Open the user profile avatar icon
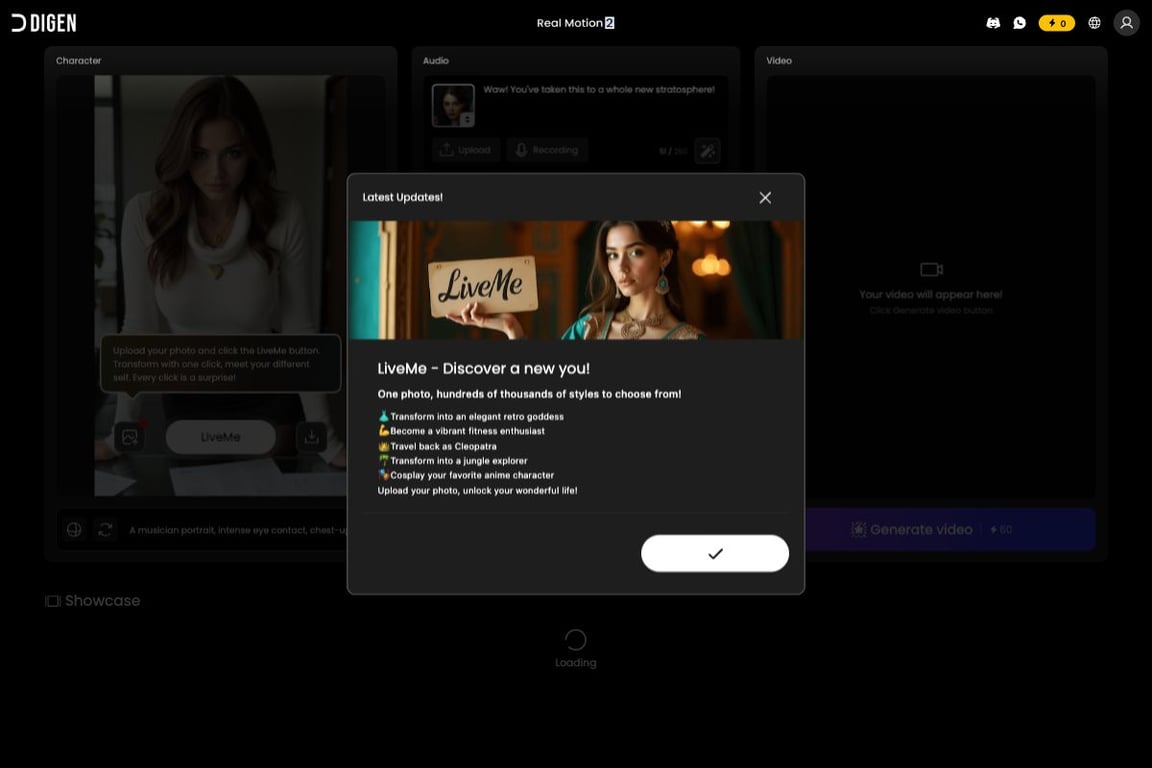 tap(1126, 23)
